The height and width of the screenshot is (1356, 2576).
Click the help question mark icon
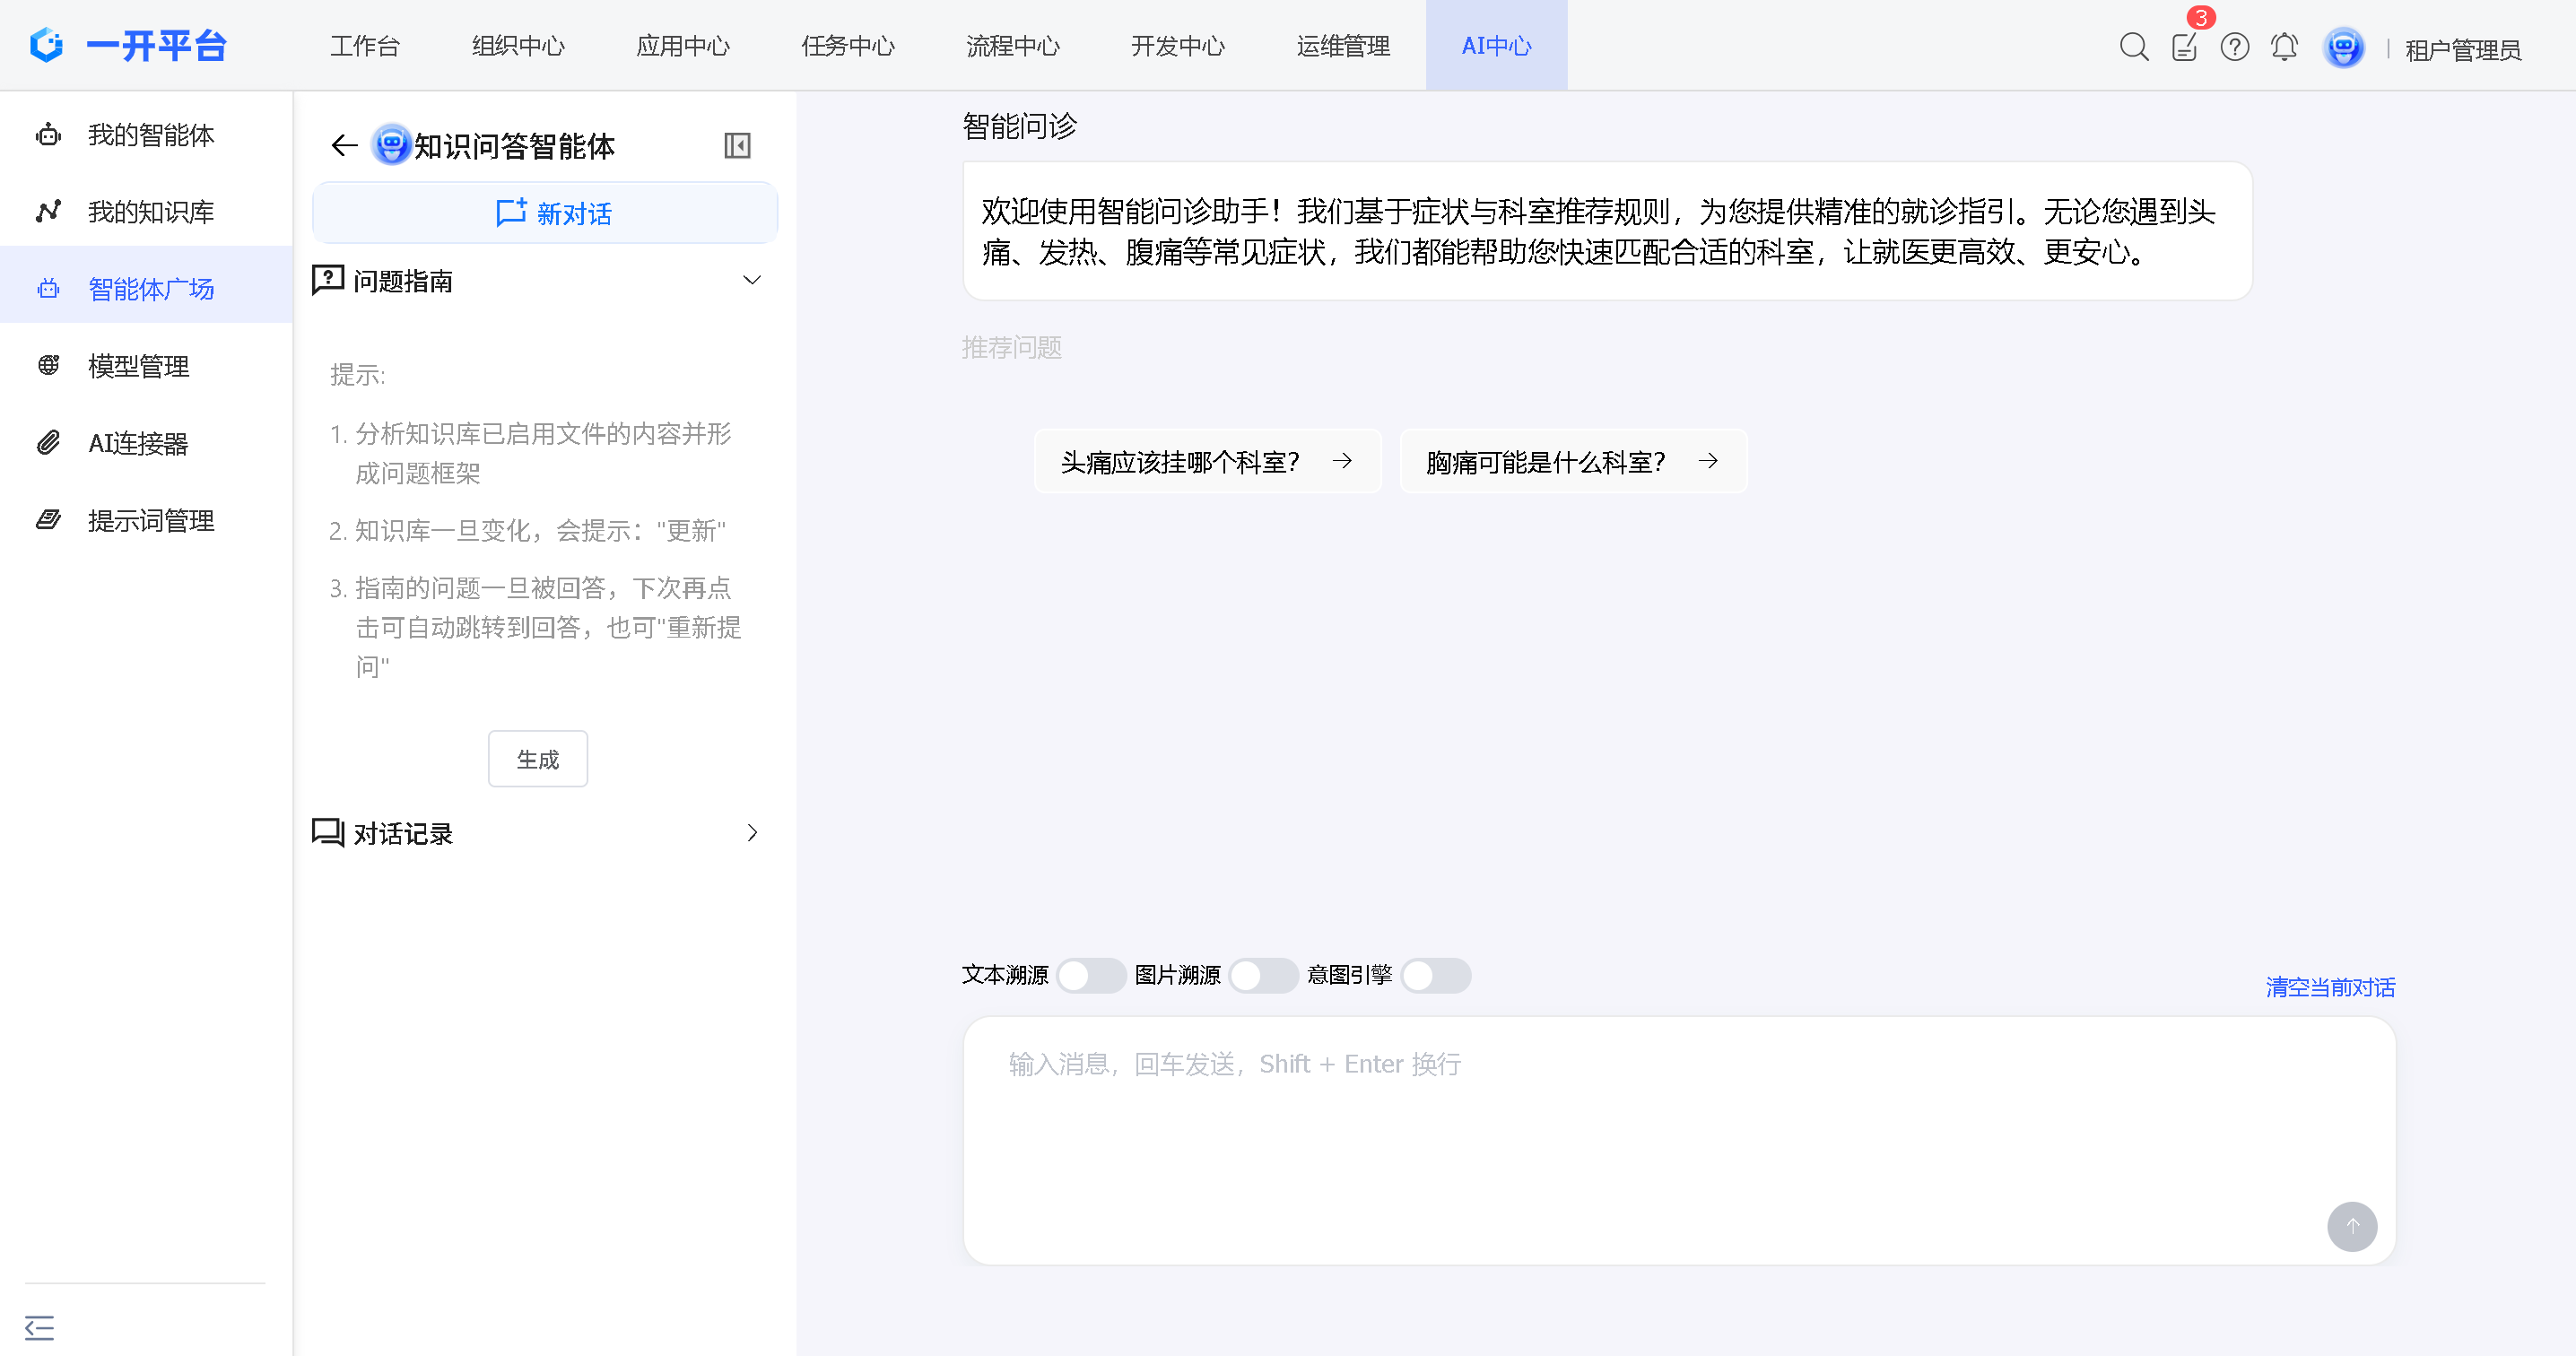coord(2234,47)
